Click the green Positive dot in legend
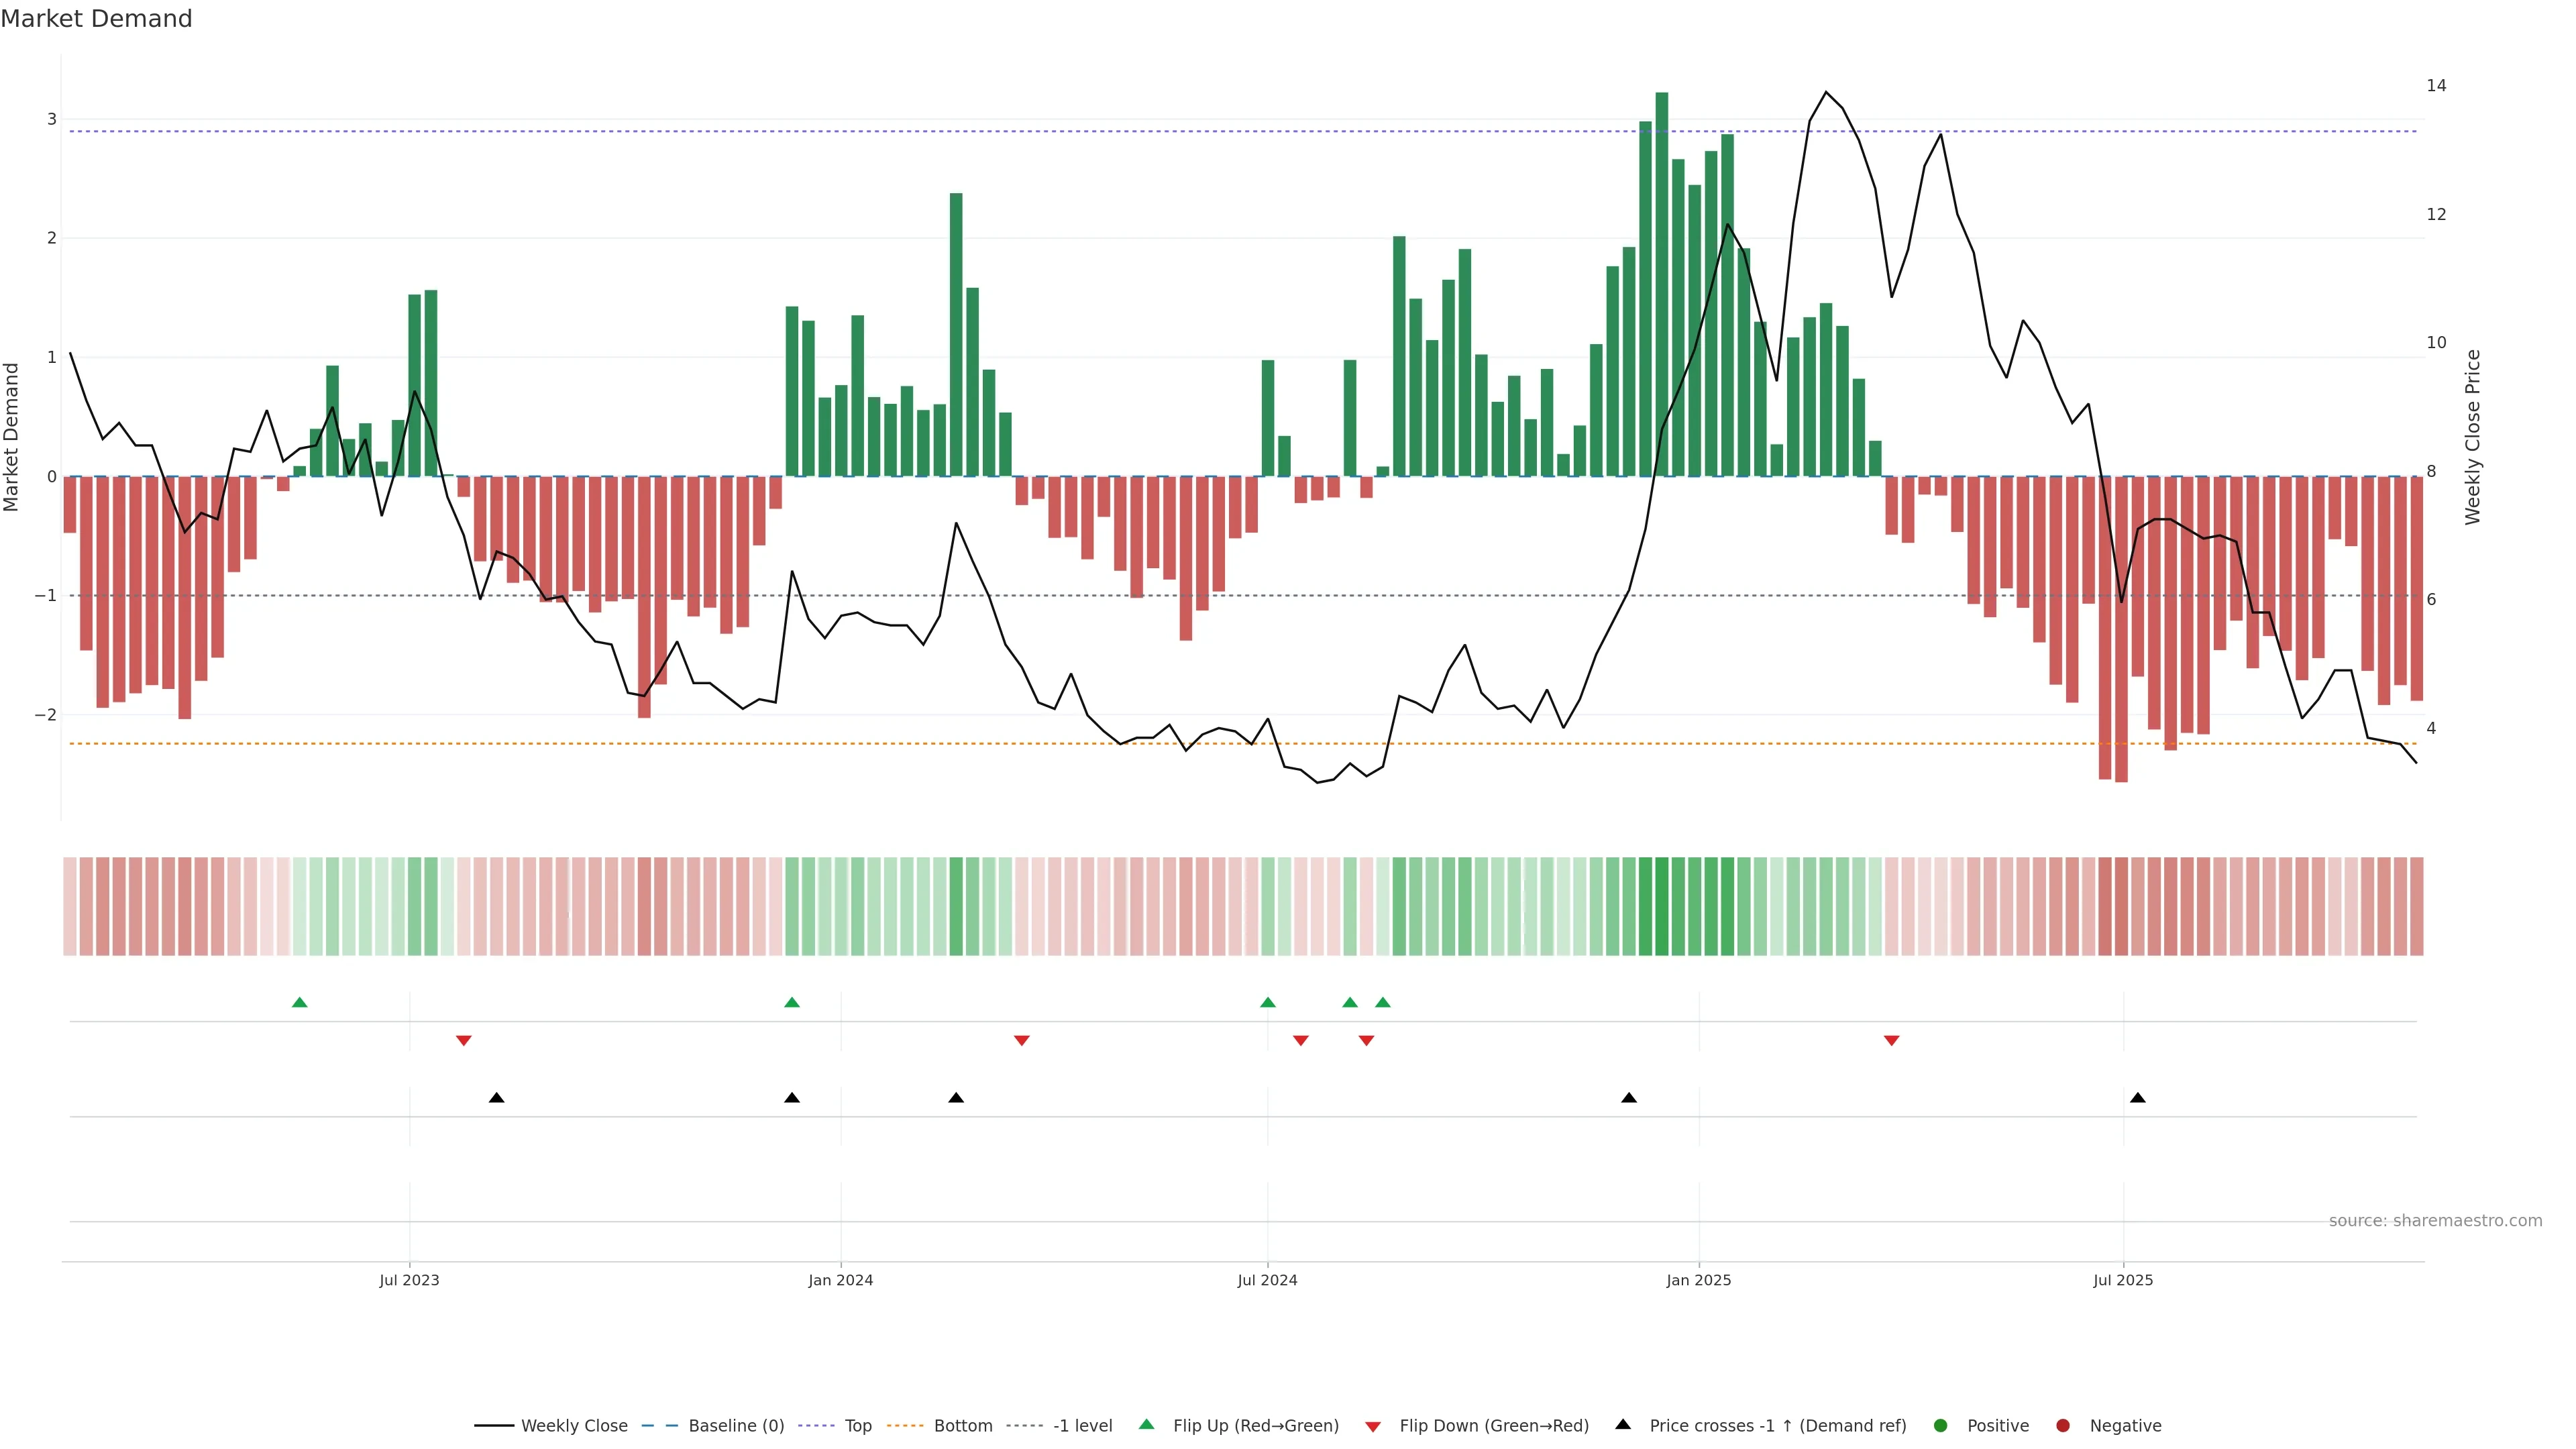Screen dimensions: 2576x1449 tap(1941, 1426)
